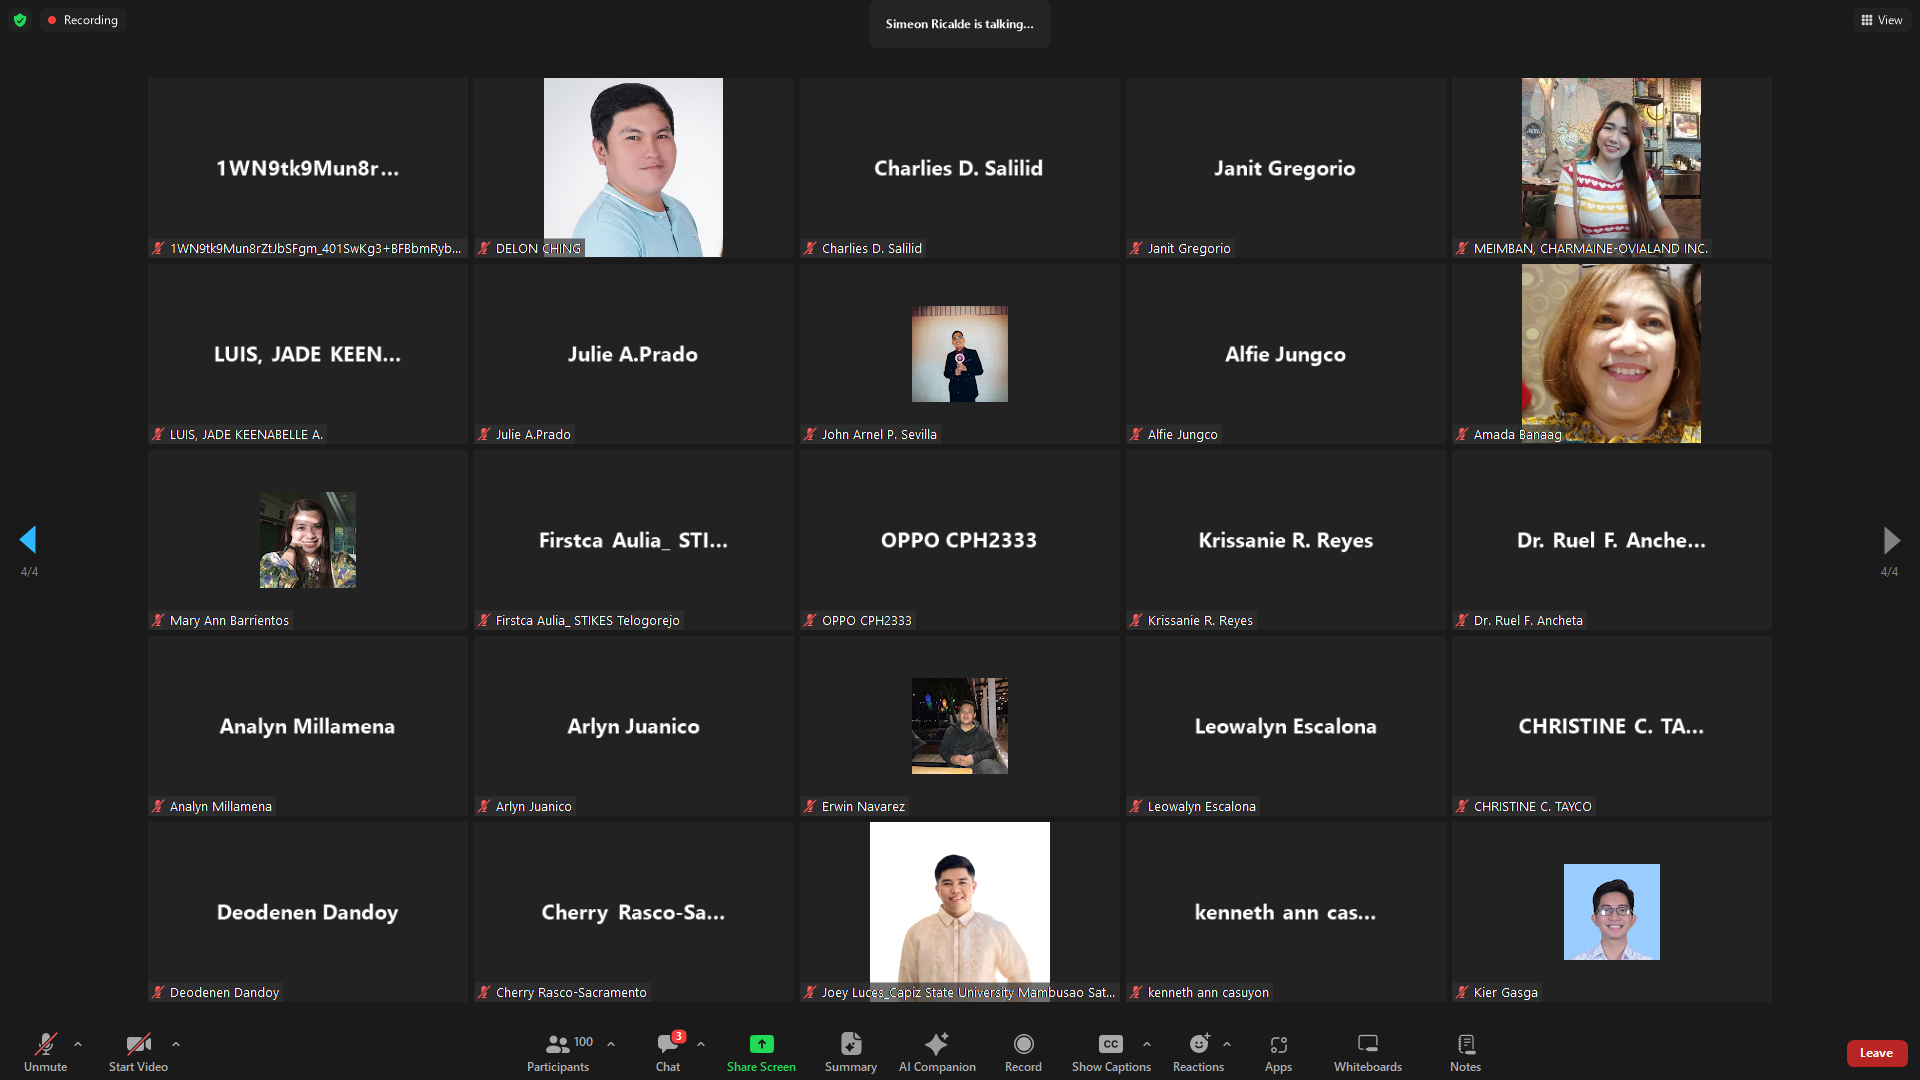Select Amada Banaag's video tile
This screenshot has width=1920, height=1080.
click(x=1611, y=353)
